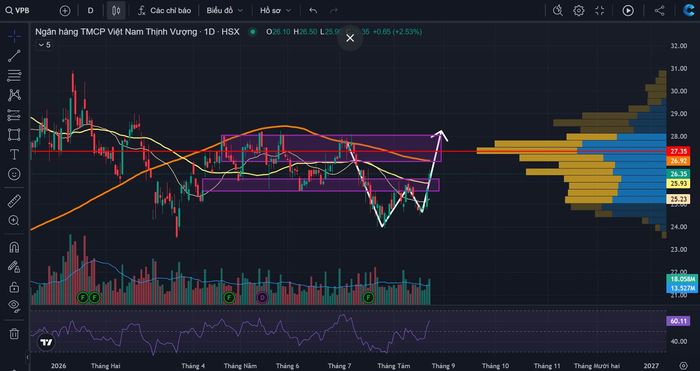Viewport: 700px width, 371px height.
Task: Add a symbol to compare using the plus button
Action: (65, 11)
